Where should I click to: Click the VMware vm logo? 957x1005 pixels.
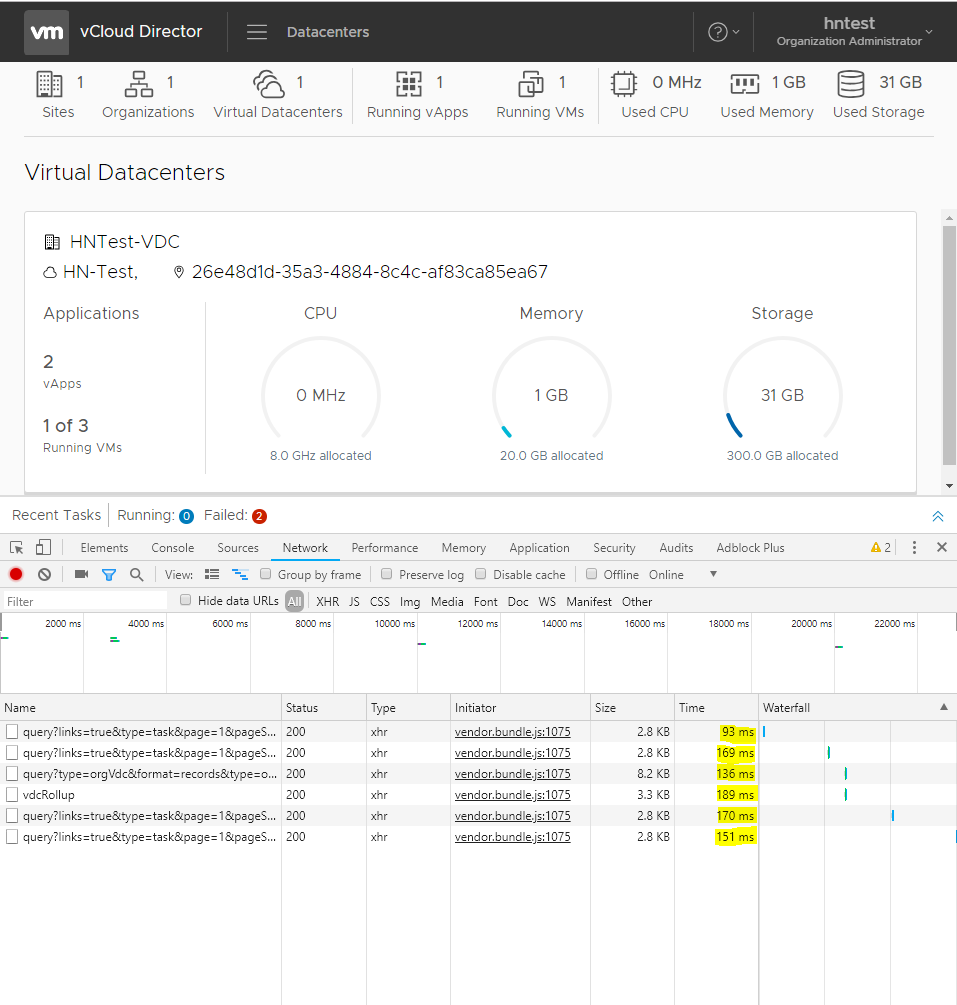47,32
